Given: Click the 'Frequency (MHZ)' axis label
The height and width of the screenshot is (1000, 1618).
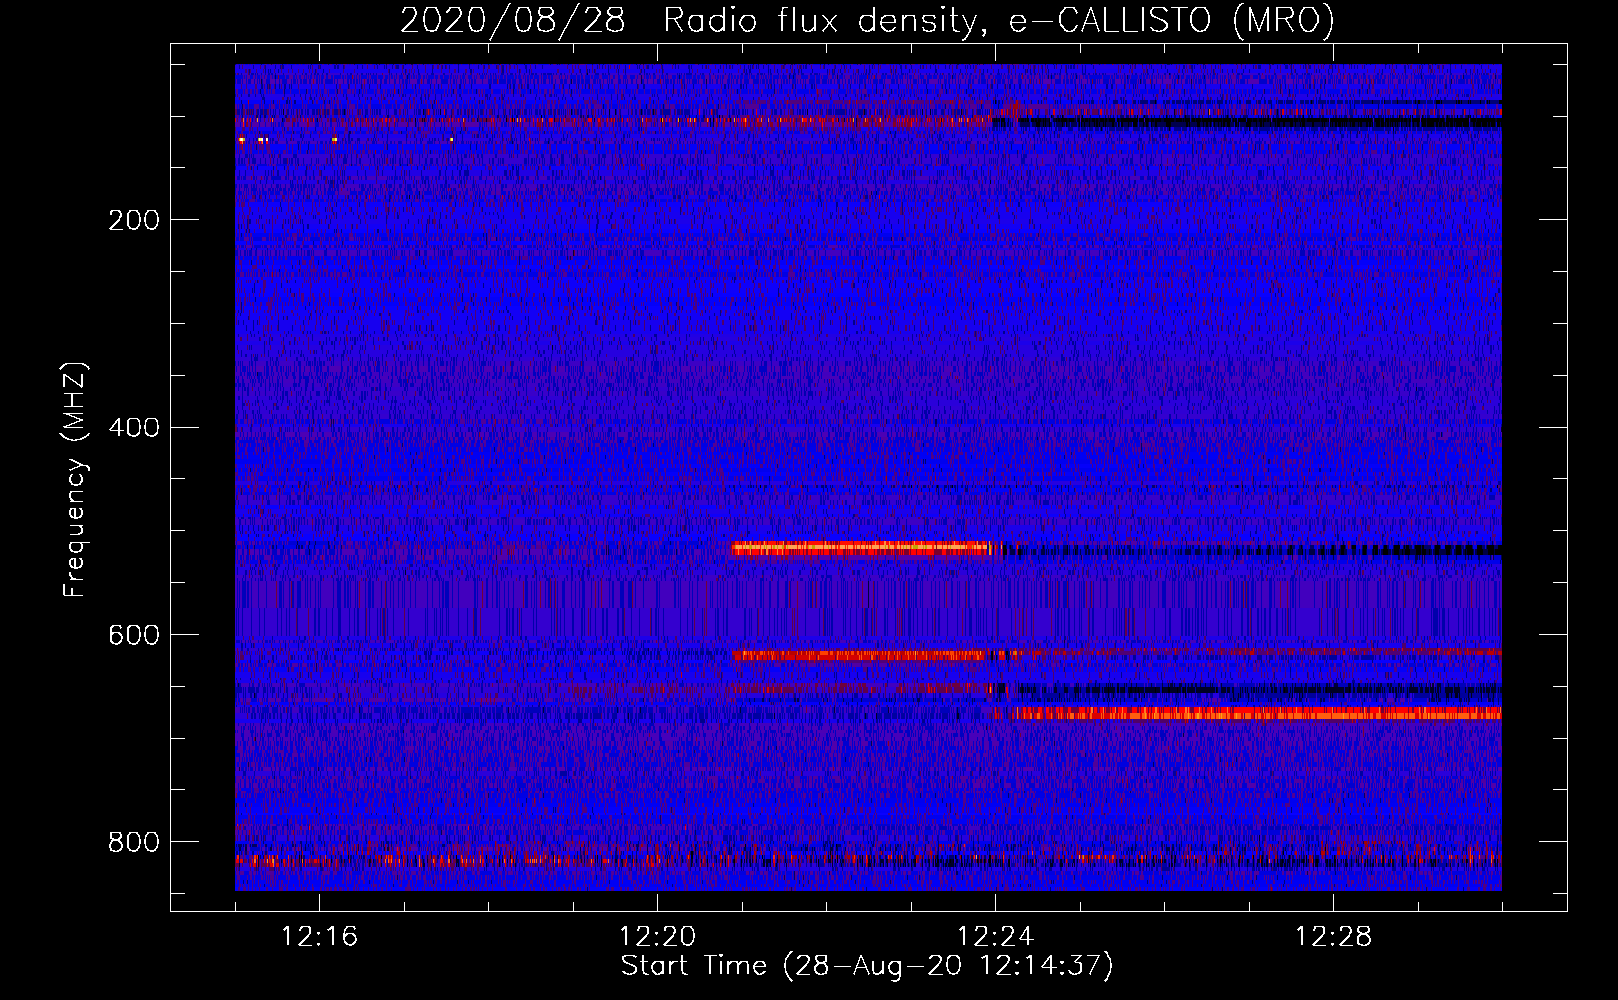Looking at the screenshot, I should [x=75, y=479].
